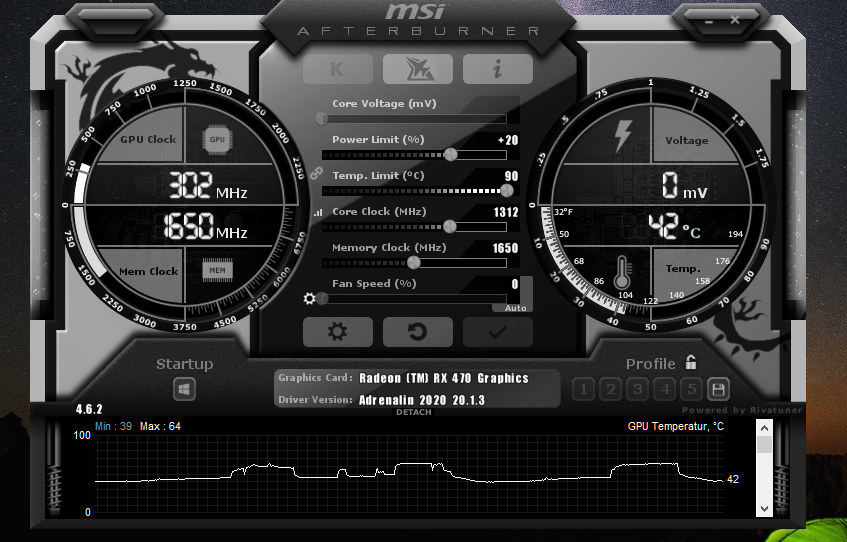Click the Max : 64 graph reading
This screenshot has height=542, width=847.
(x=160, y=426)
